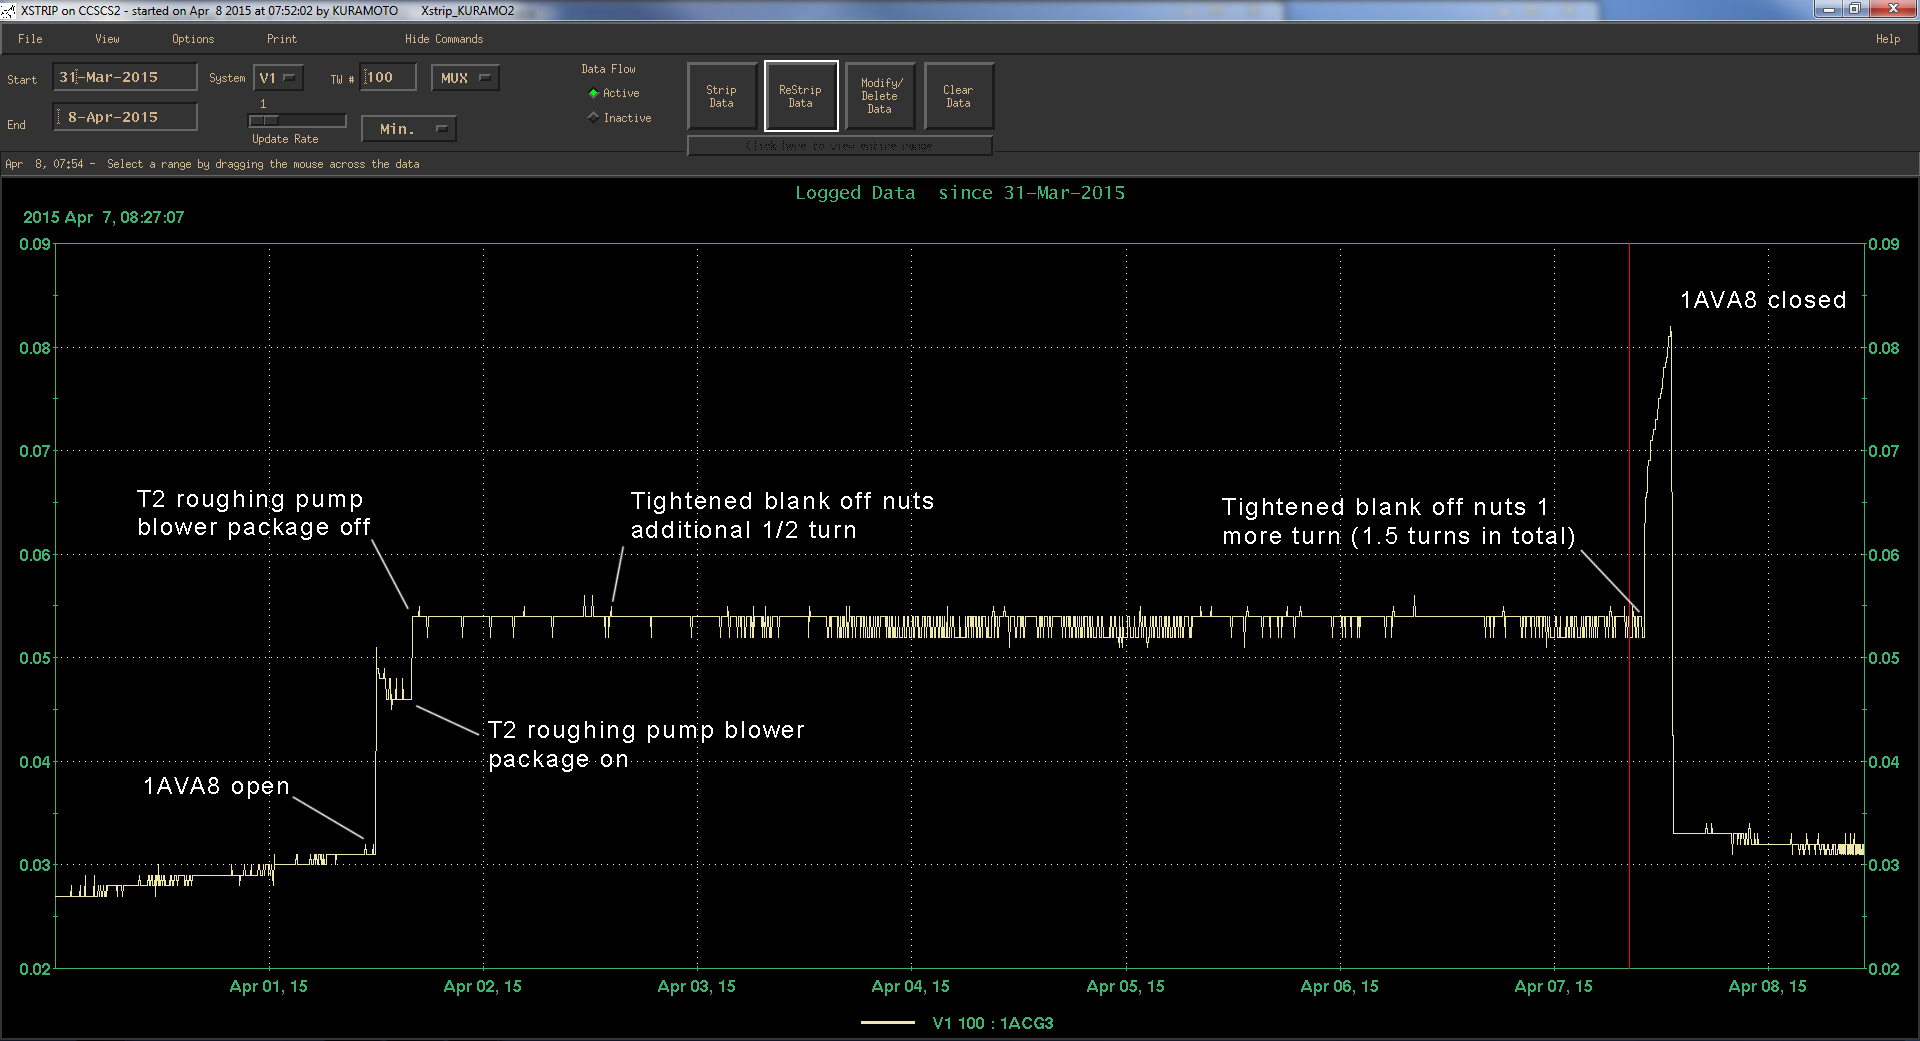This screenshot has width=1920, height=1041.
Task: Open the View menu
Action: tap(107, 39)
